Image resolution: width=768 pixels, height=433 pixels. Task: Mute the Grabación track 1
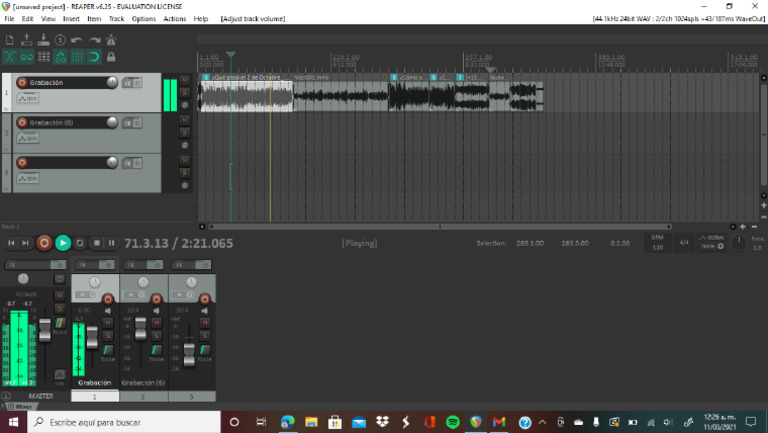(184, 79)
